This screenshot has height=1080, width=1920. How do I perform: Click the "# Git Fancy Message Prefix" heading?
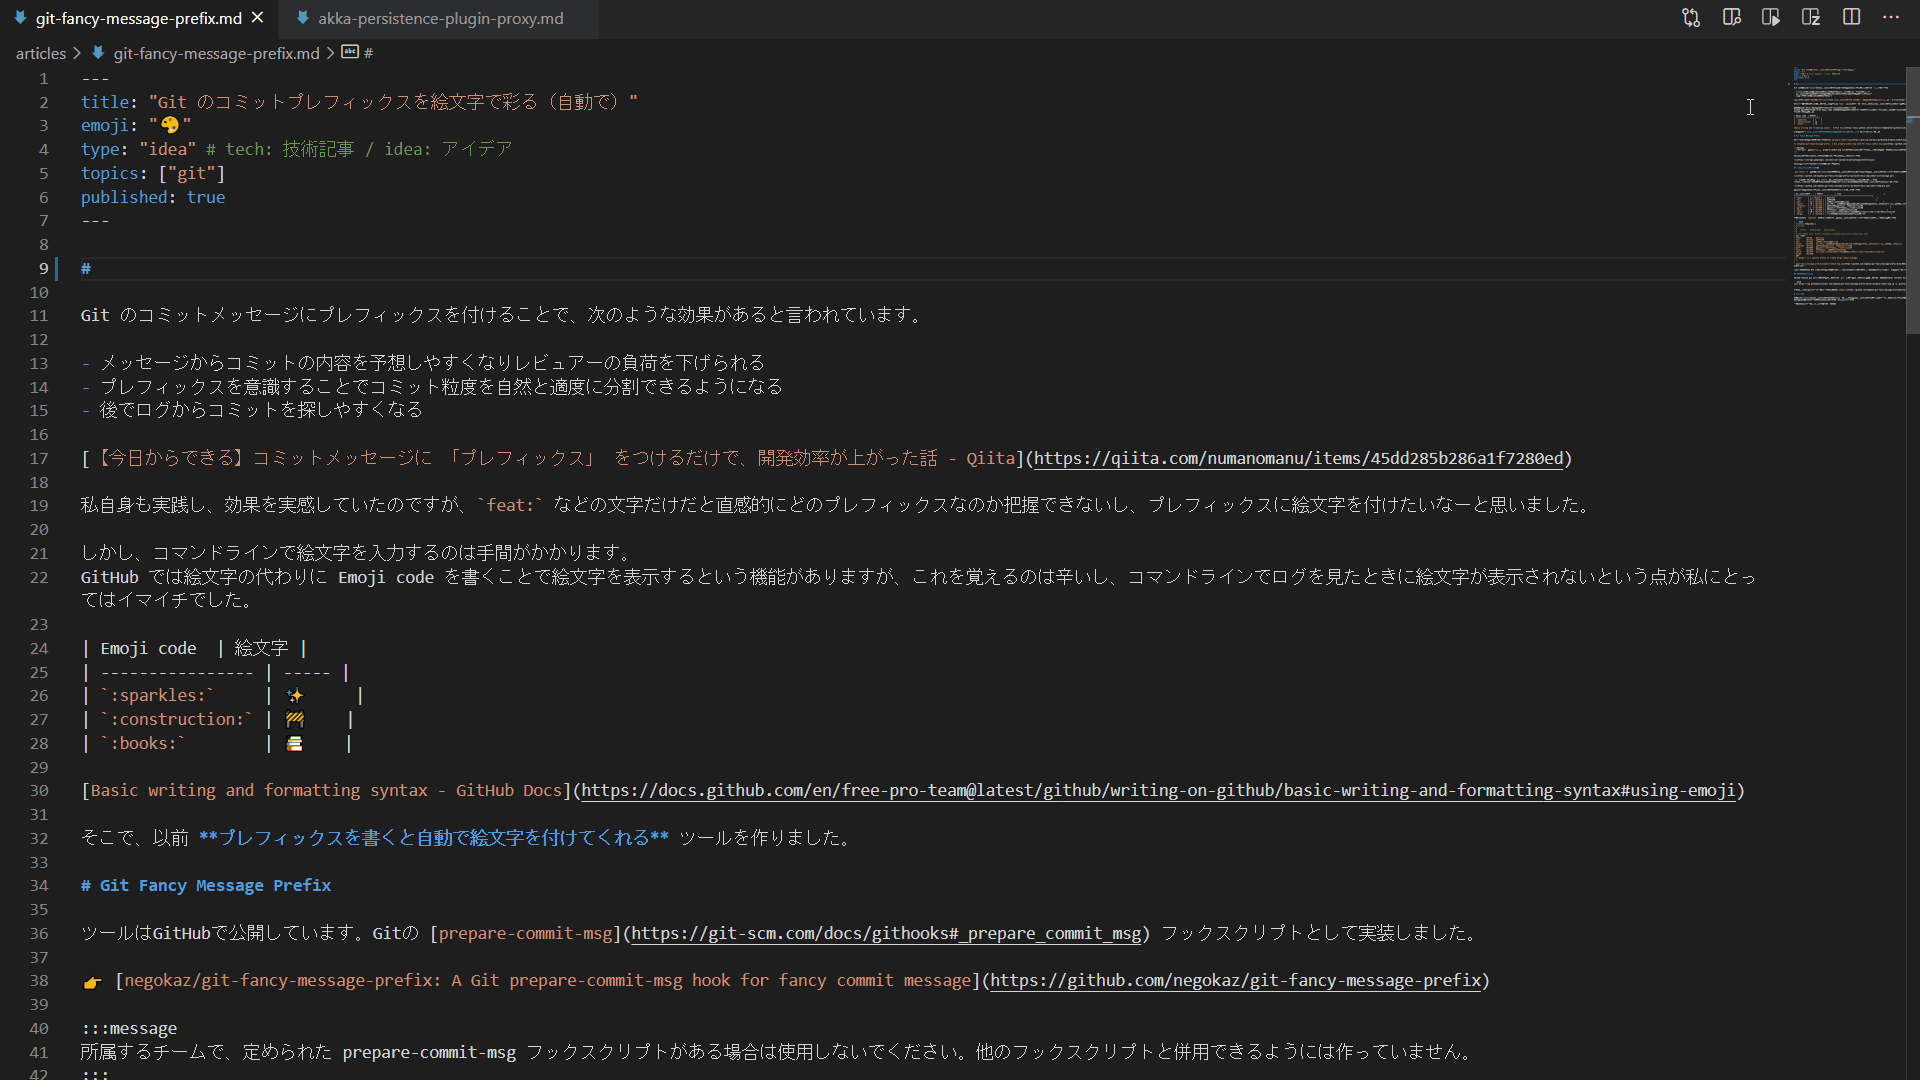206,886
